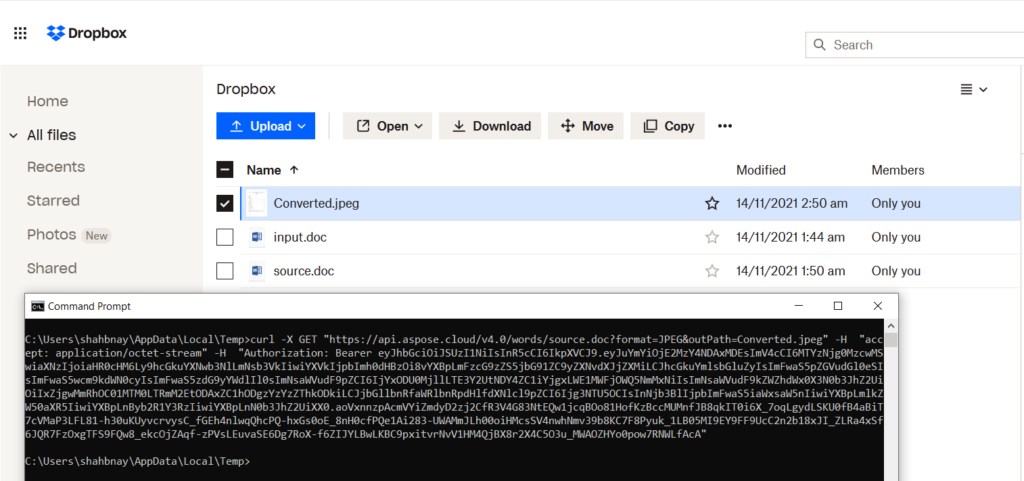Open the apps grid launcher icon
The width and height of the screenshot is (1024, 481).
tap(20, 34)
